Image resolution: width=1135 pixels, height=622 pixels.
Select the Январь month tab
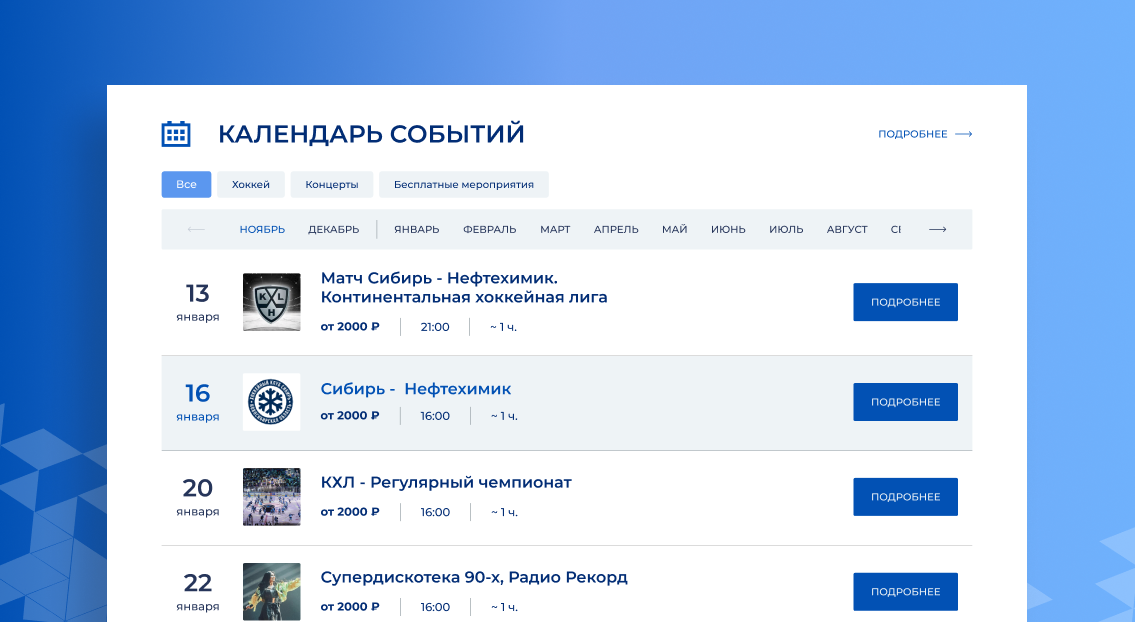(x=416, y=229)
